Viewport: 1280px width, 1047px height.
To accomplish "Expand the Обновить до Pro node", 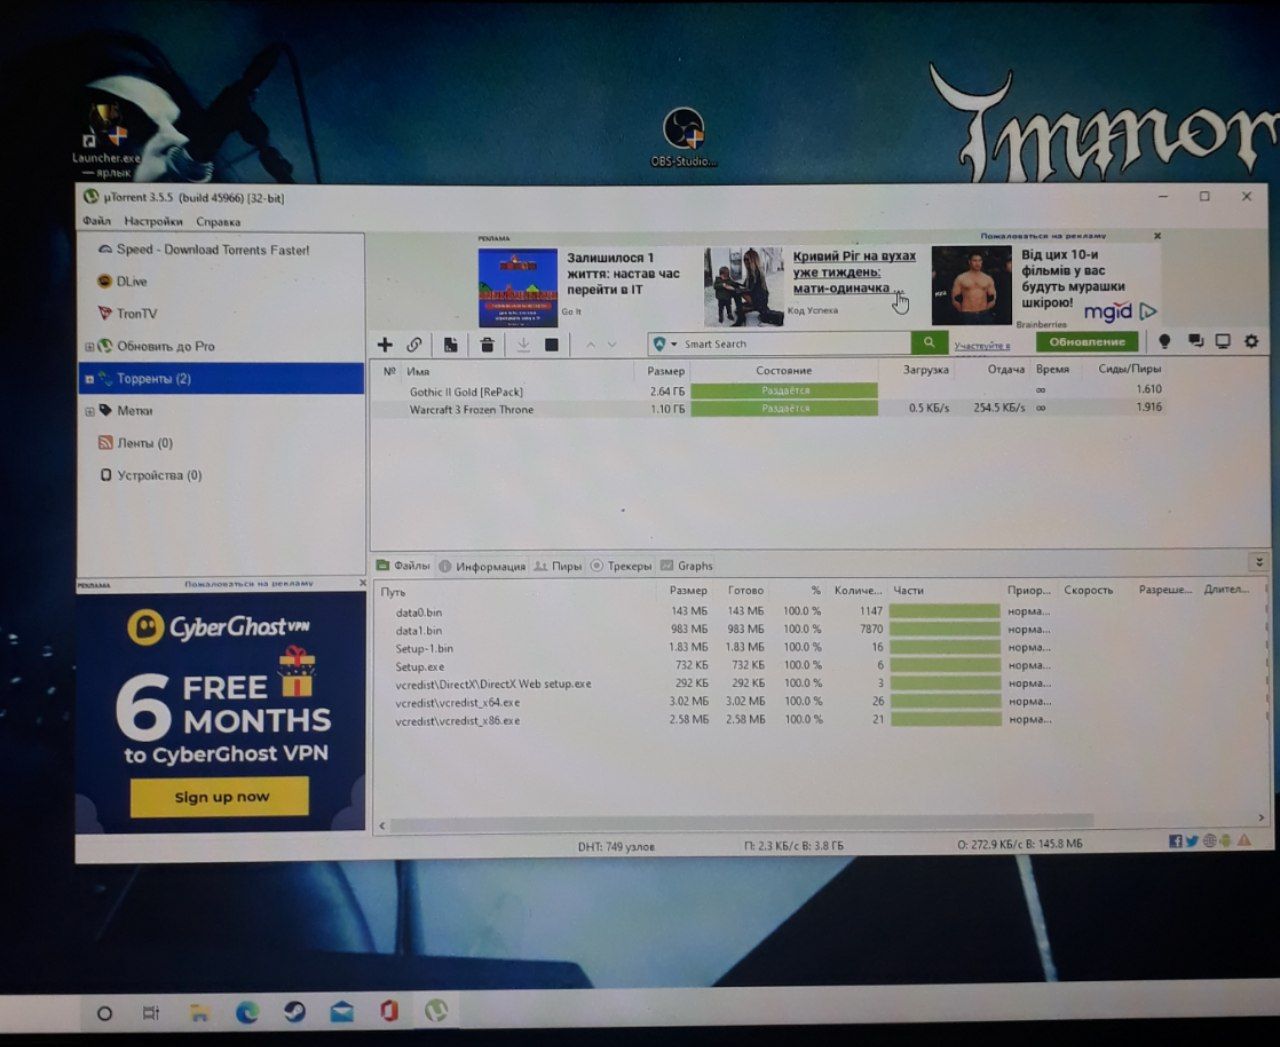I will click(x=89, y=347).
